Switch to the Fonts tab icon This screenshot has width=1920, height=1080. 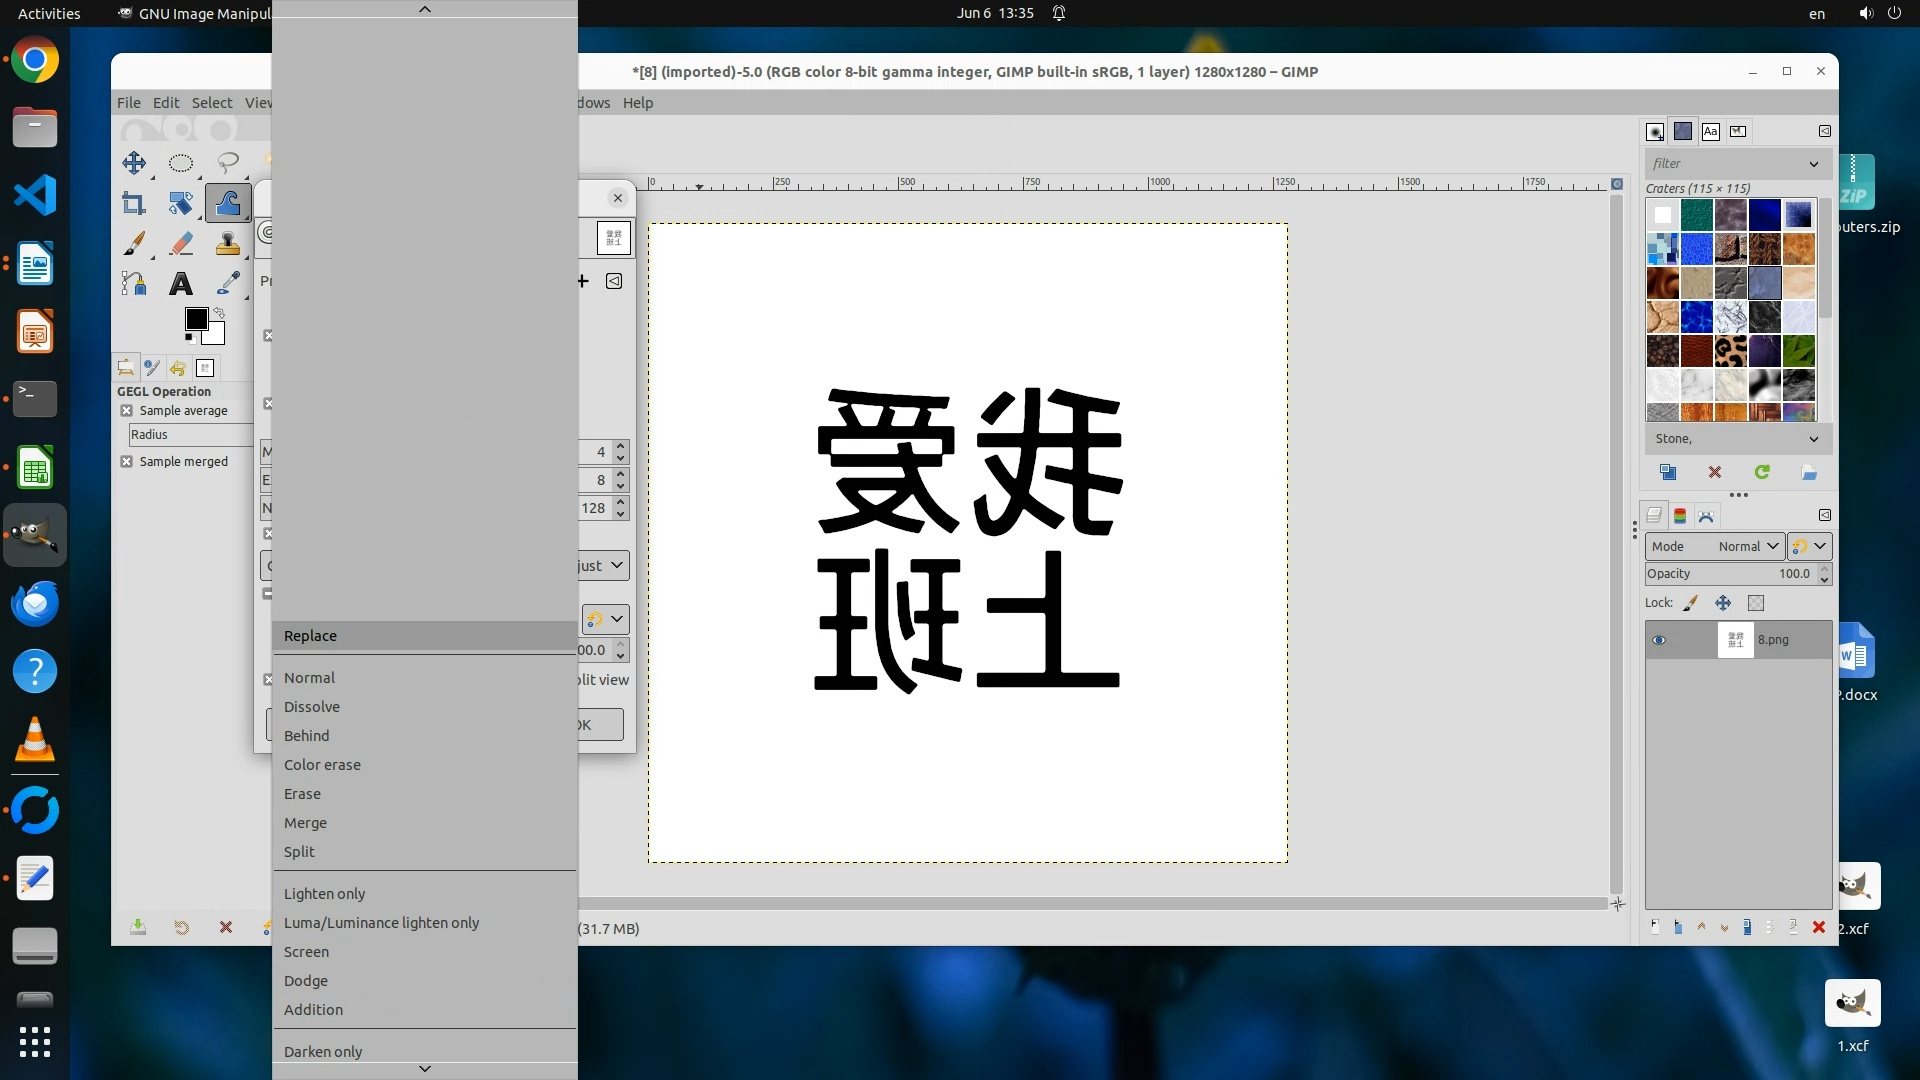pyautogui.click(x=1711, y=131)
